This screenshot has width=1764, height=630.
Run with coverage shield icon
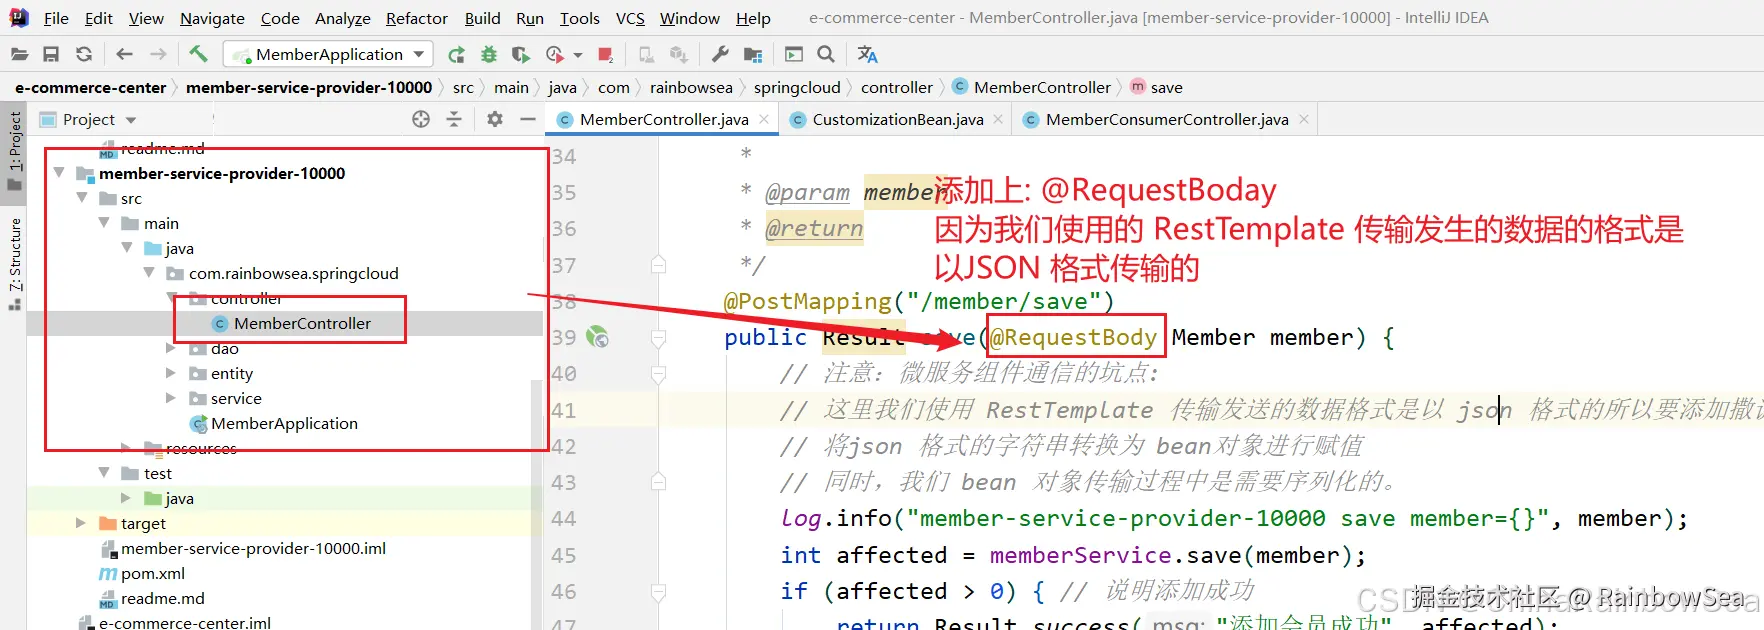tap(521, 54)
